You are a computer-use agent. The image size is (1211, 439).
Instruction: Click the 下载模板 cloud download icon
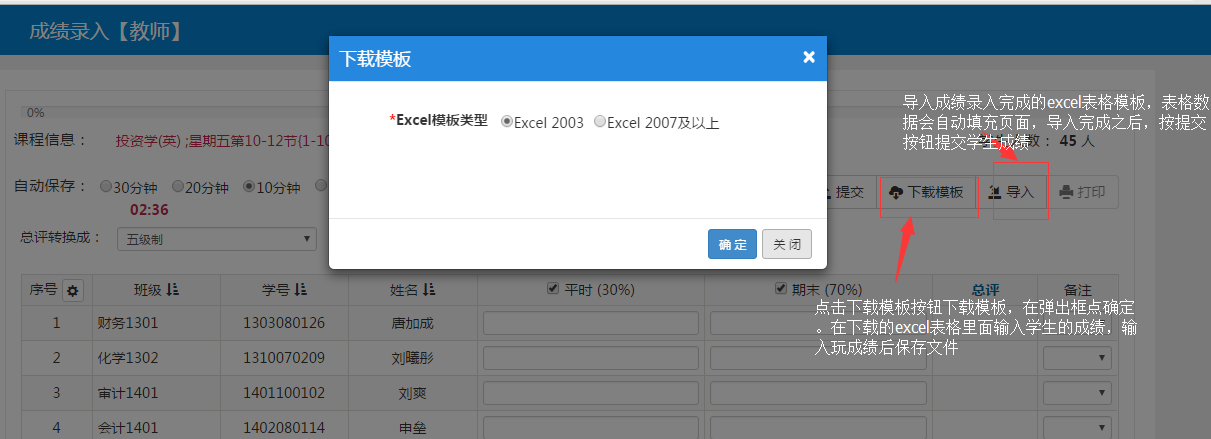tap(896, 192)
